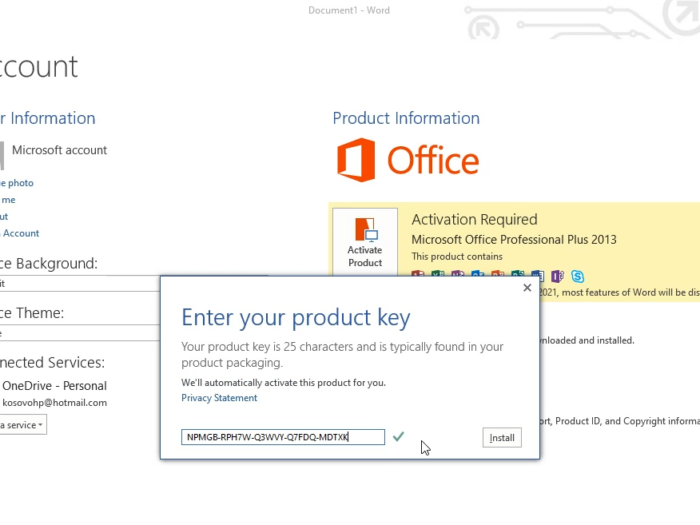Open the Privacy Statement link
The height and width of the screenshot is (525, 700).
click(x=219, y=398)
